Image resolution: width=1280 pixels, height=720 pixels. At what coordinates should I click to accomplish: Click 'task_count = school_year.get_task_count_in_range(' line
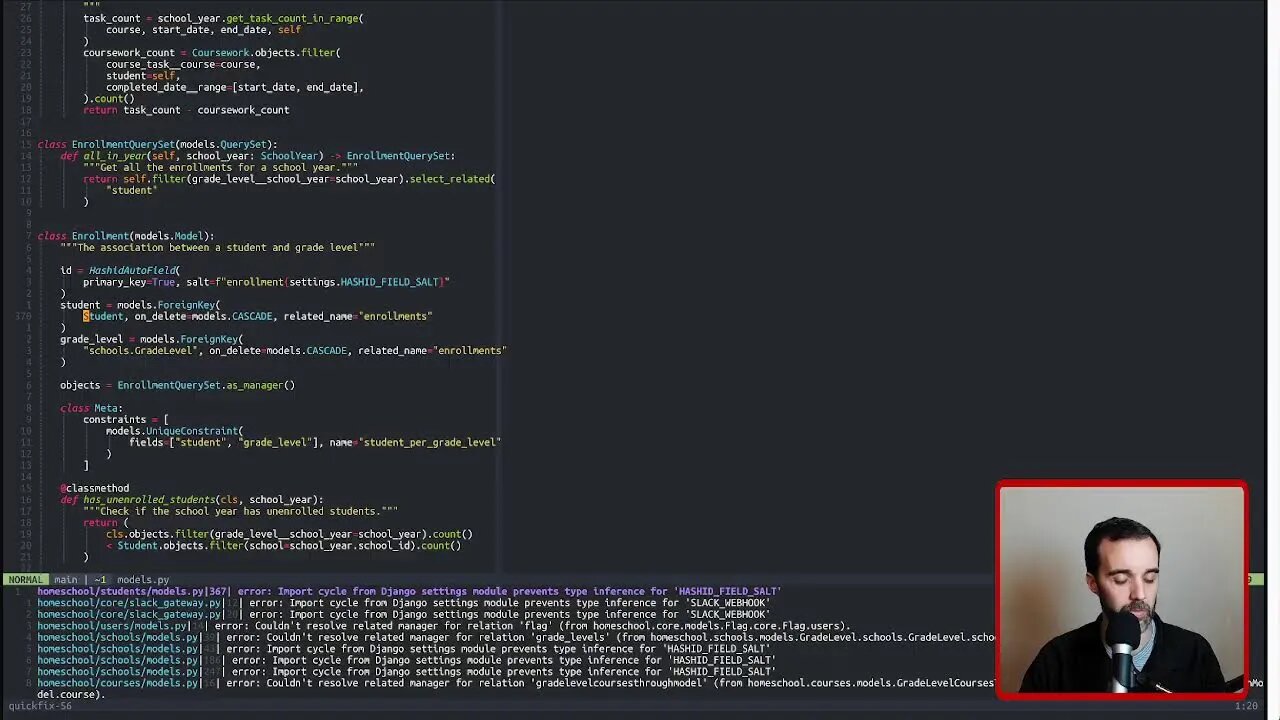pos(223,18)
